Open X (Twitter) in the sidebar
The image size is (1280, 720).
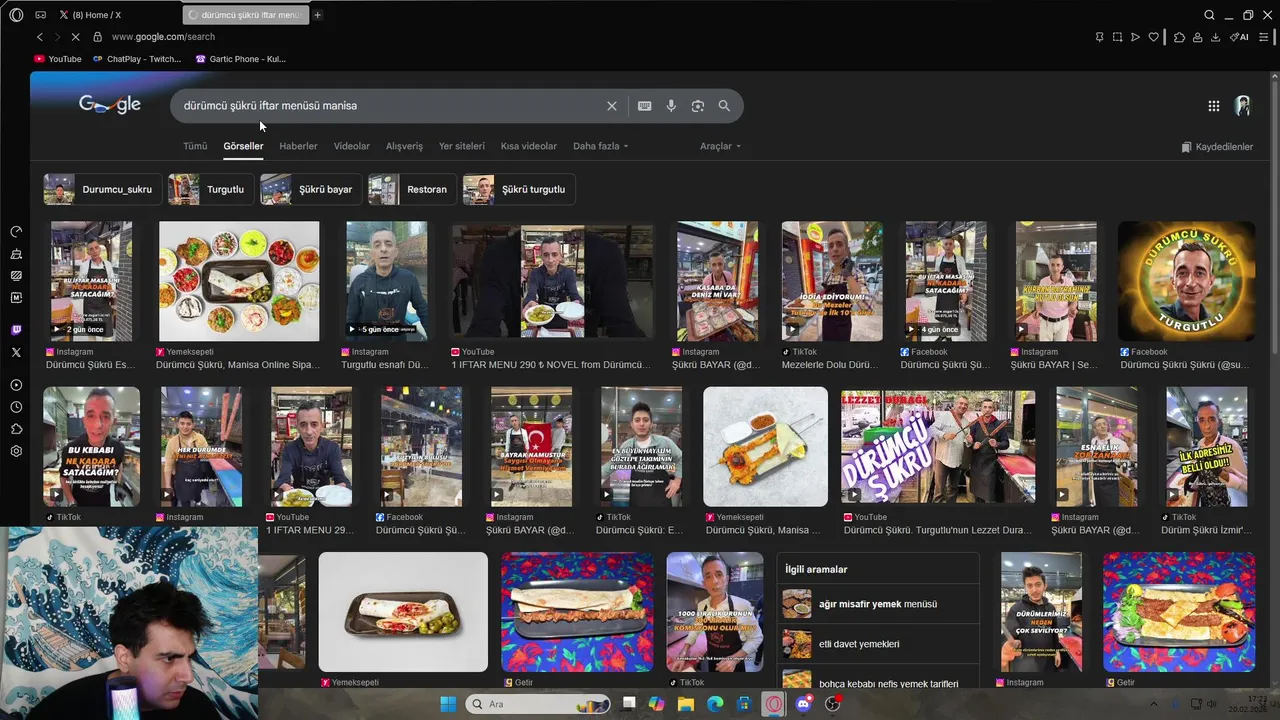(16, 352)
